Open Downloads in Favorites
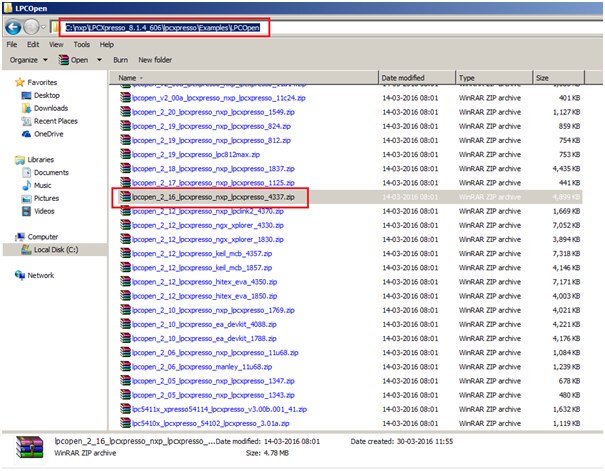This screenshot has height=471, width=605. pyautogui.click(x=45, y=108)
